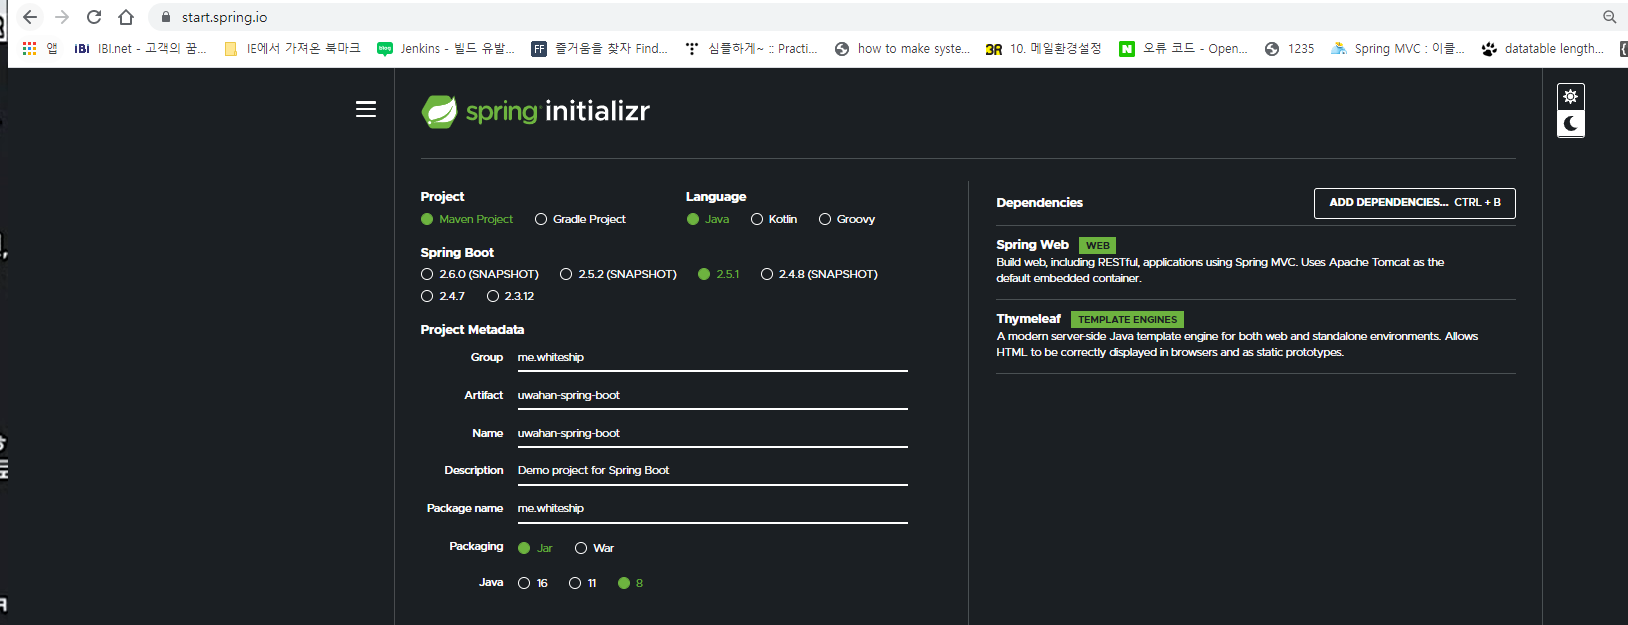
Task: Click the Thymeleaf dependency entry
Action: 1255,335
